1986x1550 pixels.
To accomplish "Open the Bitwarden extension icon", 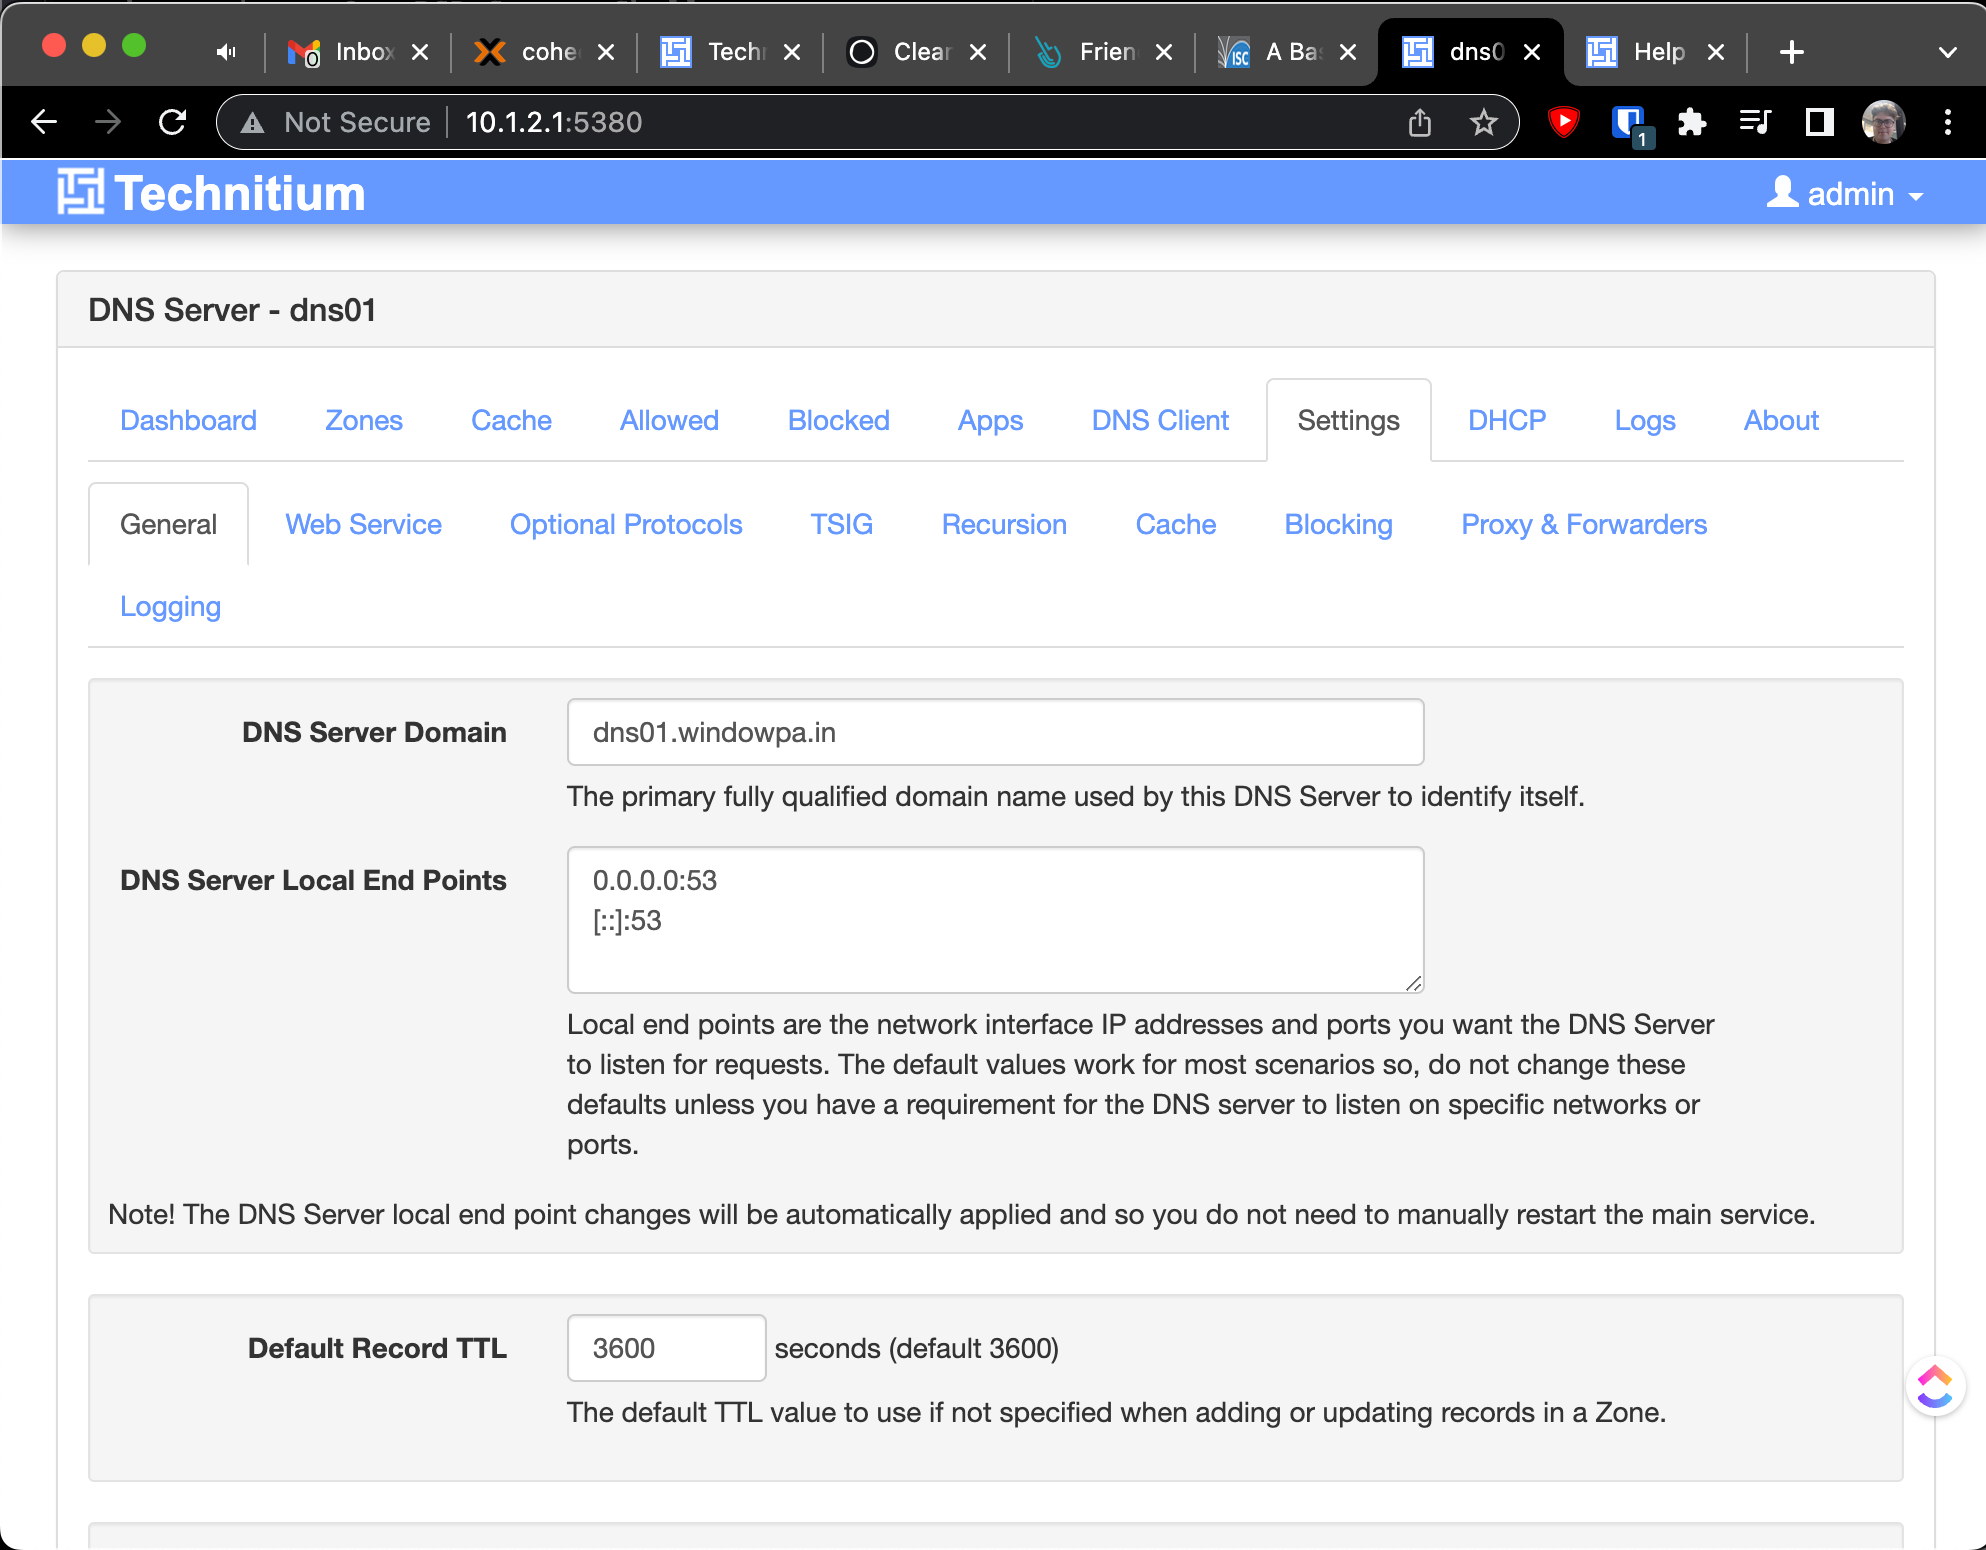I will (1629, 122).
